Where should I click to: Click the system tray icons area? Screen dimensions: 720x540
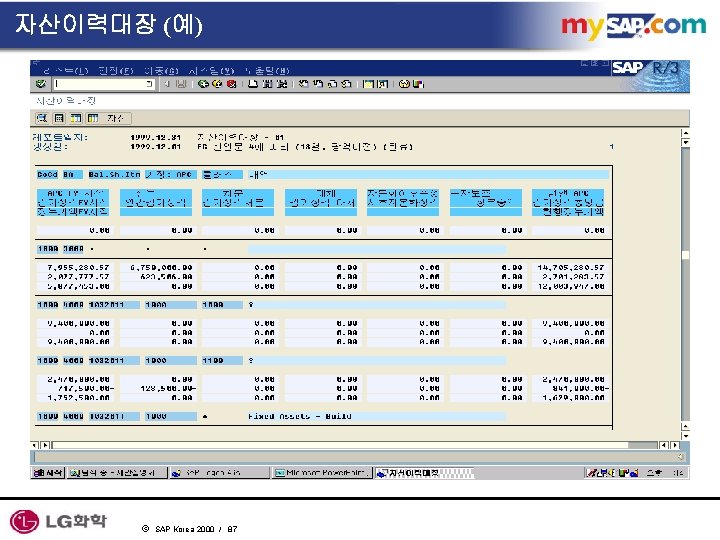pos(612,472)
